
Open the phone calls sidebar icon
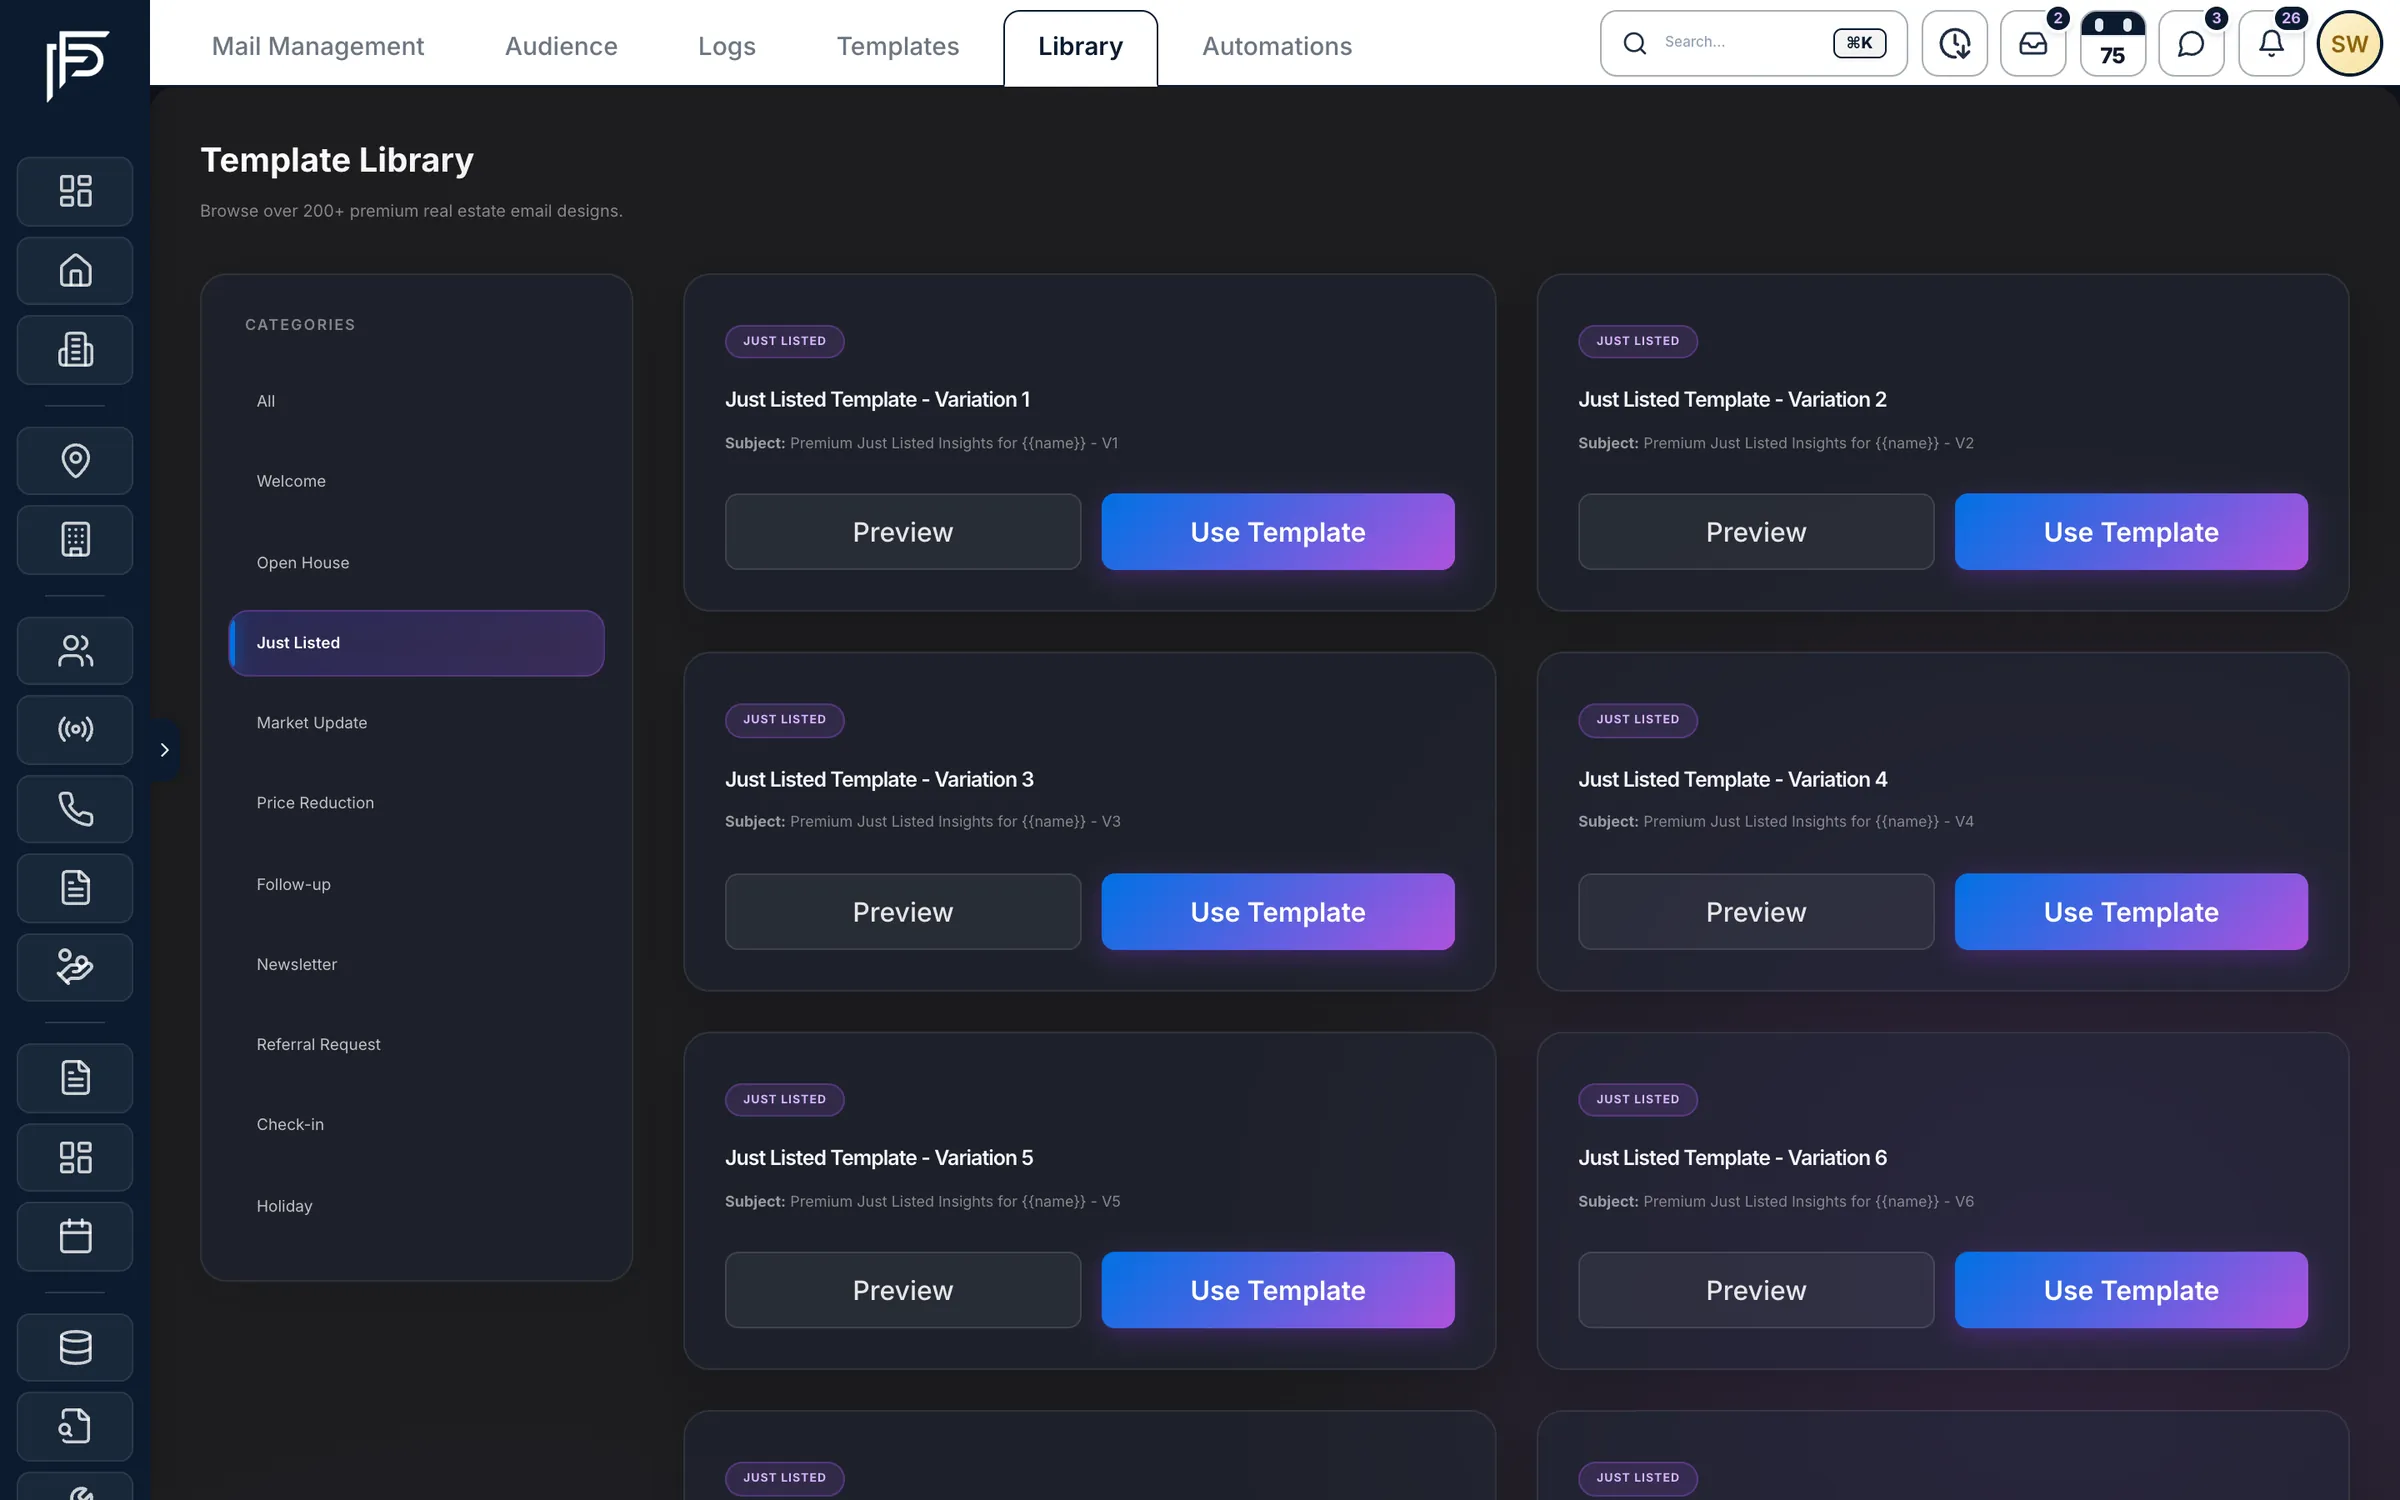[75, 808]
